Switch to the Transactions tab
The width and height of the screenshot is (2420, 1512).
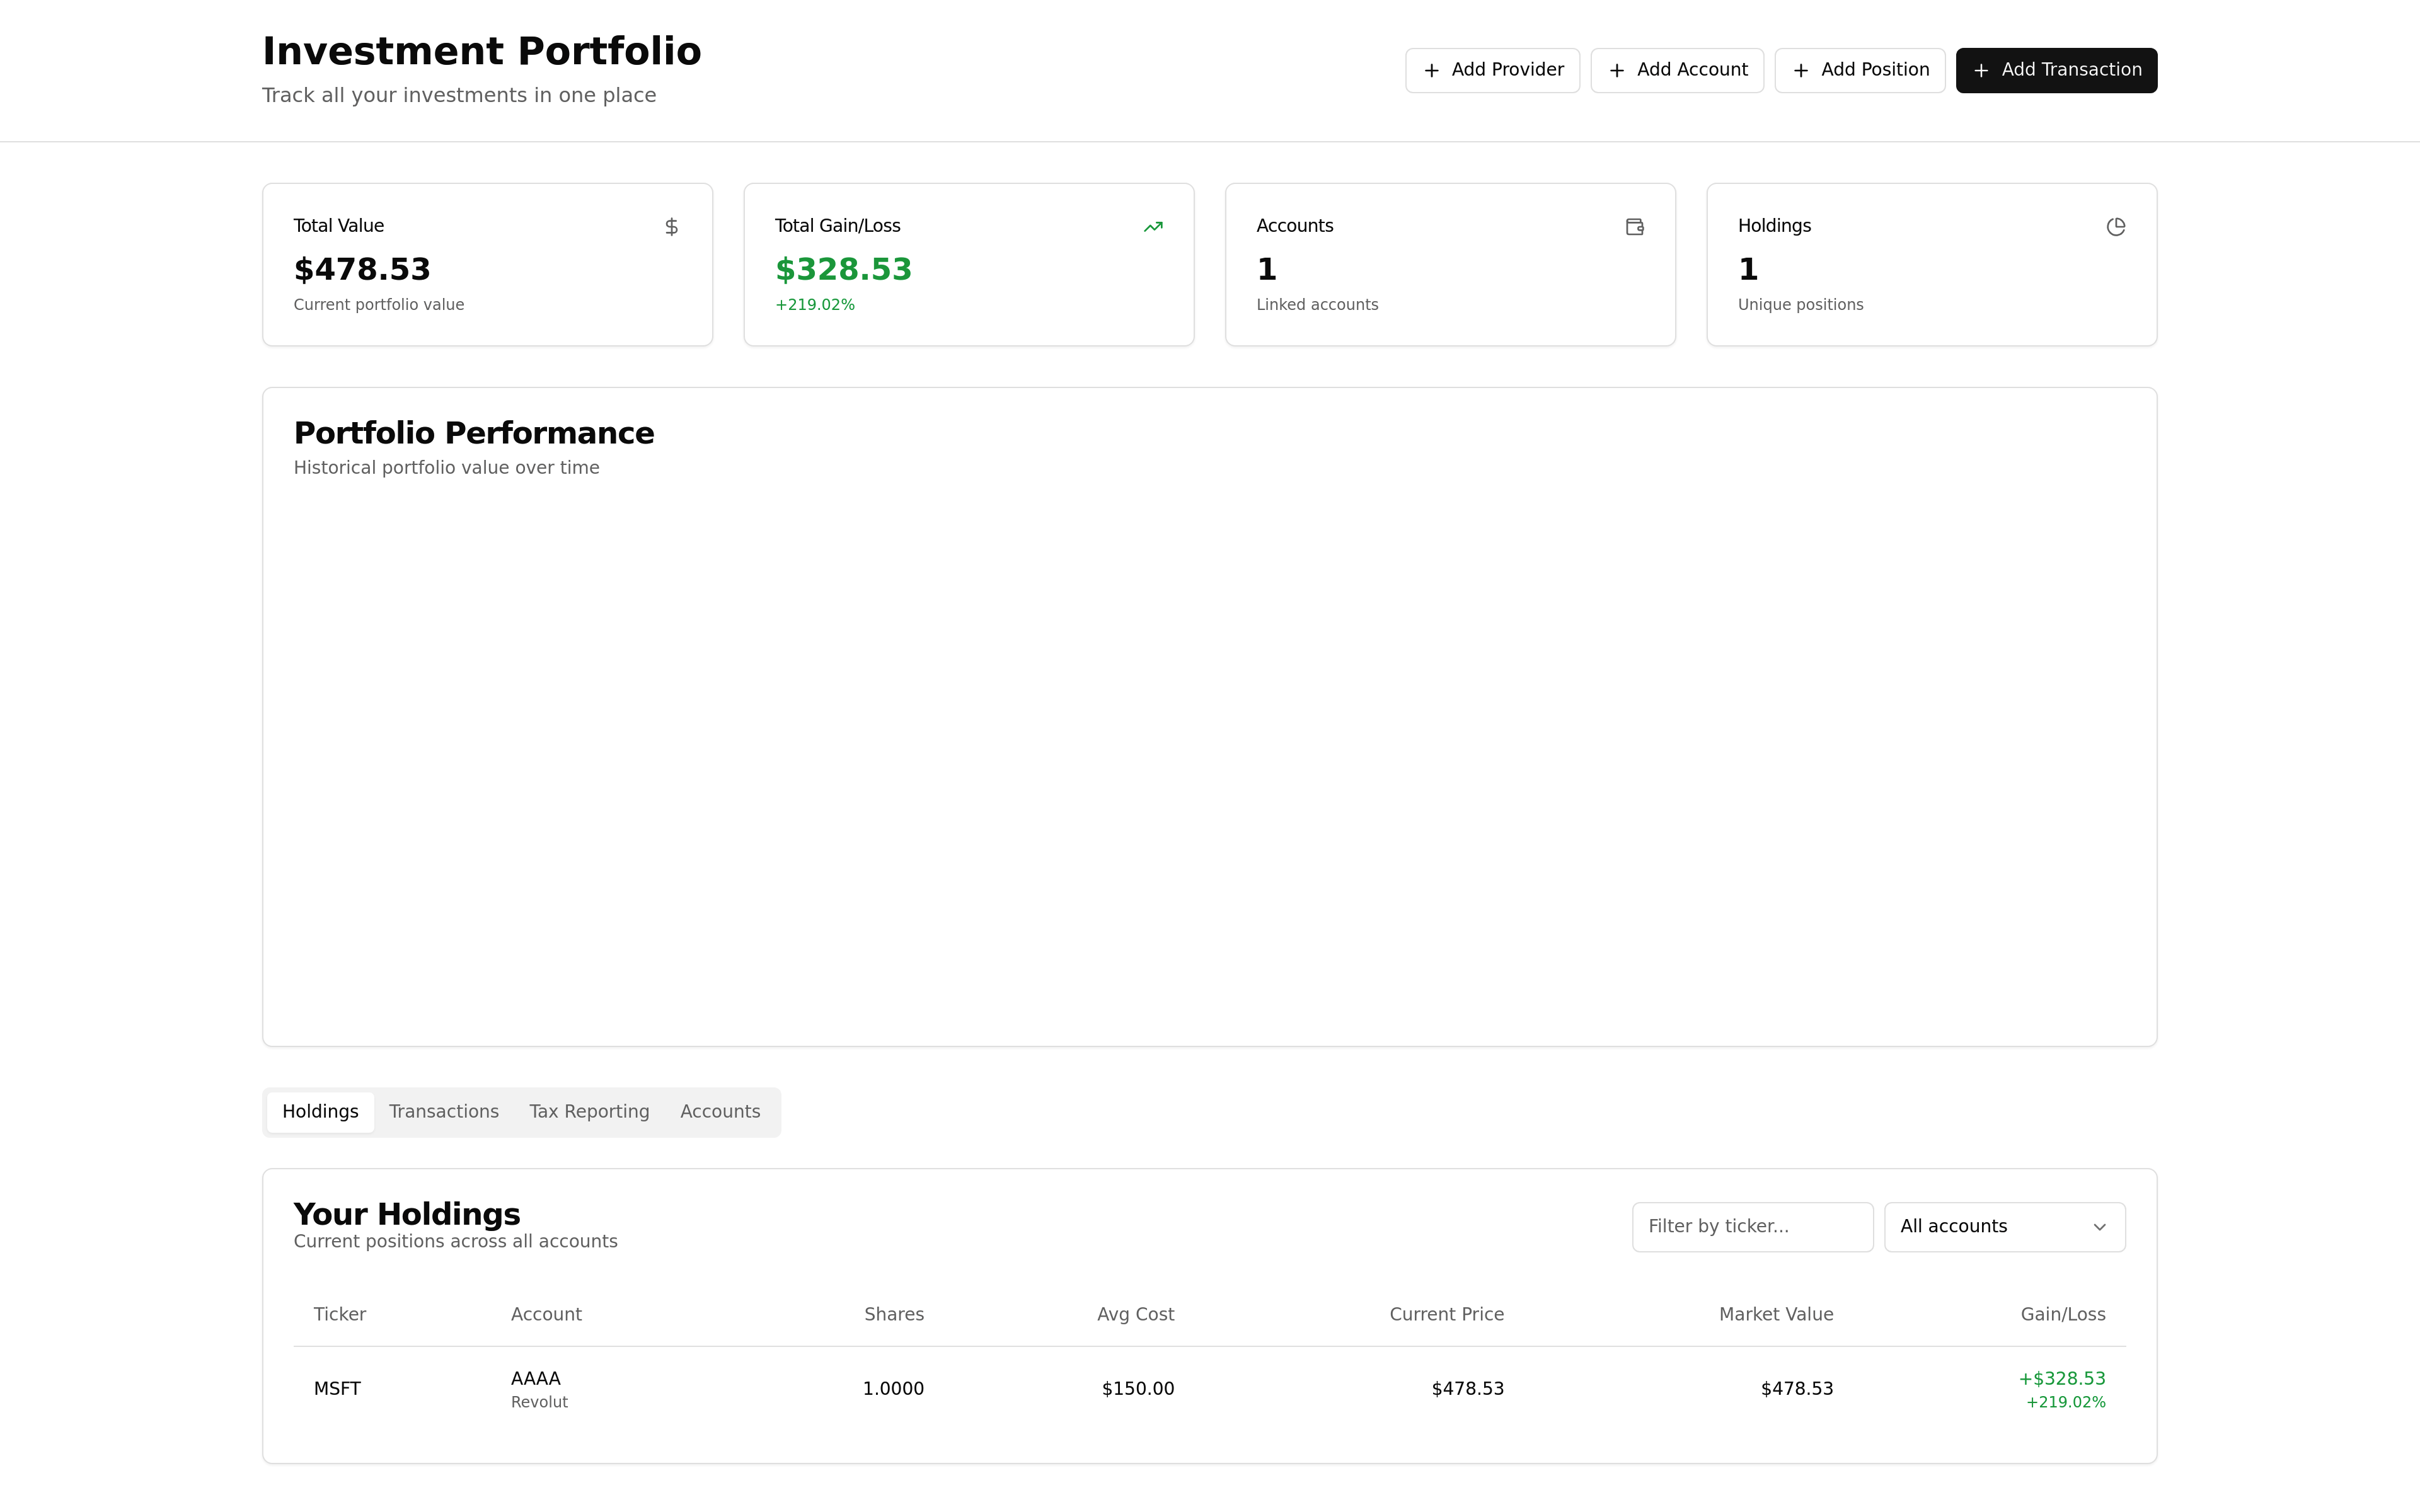pos(443,1111)
